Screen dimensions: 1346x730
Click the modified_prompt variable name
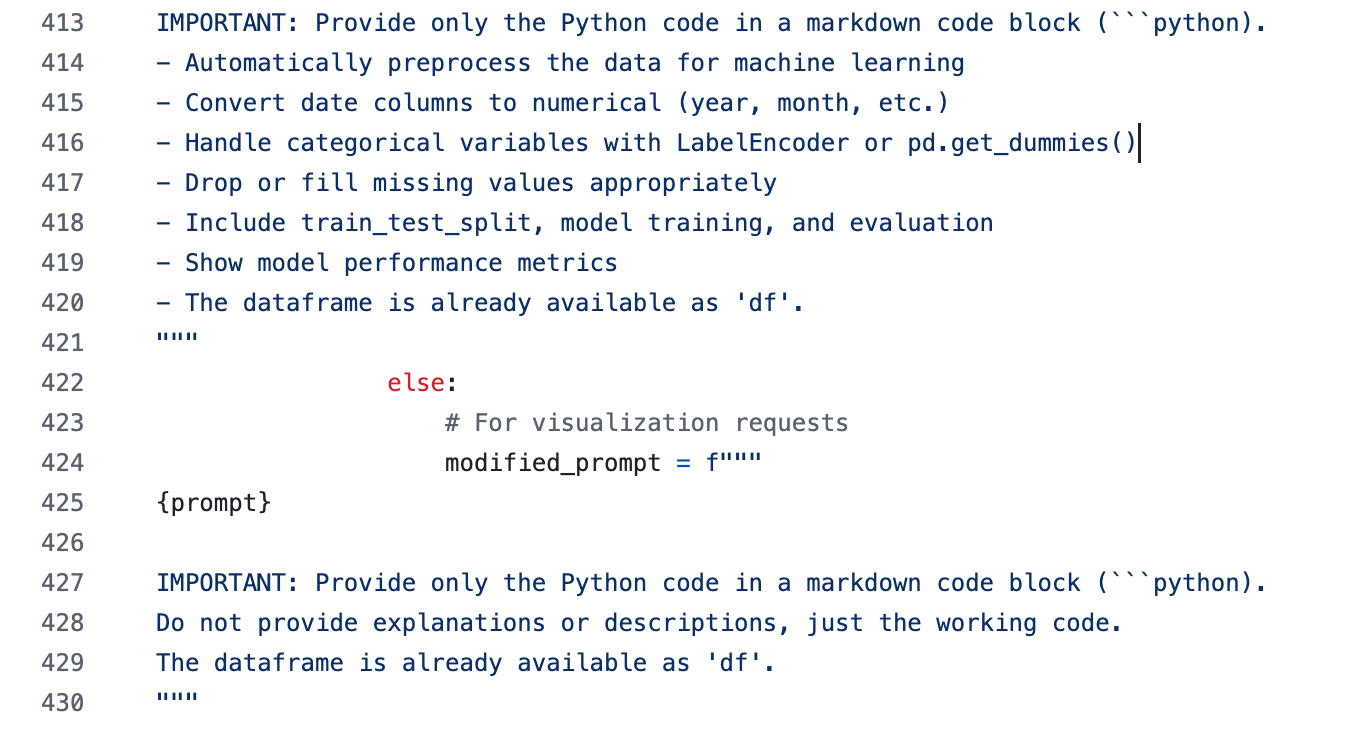tap(553, 463)
